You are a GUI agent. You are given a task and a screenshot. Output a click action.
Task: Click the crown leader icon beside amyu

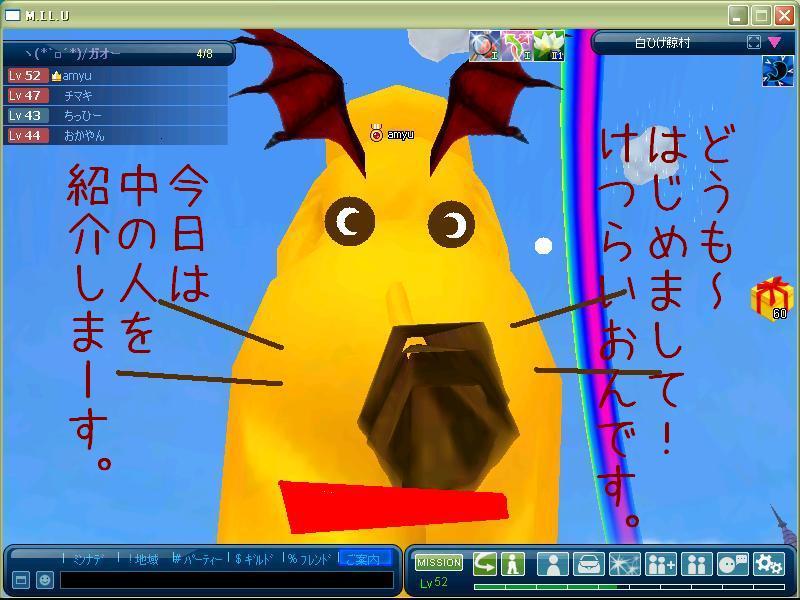pos(56,76)
